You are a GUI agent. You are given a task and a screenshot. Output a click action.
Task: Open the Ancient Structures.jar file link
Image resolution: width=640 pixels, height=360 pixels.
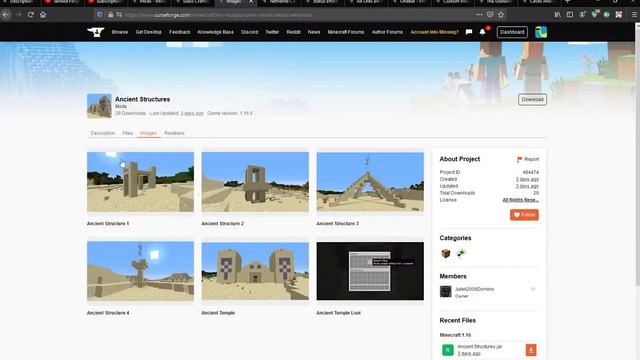(x=480, y=347)
